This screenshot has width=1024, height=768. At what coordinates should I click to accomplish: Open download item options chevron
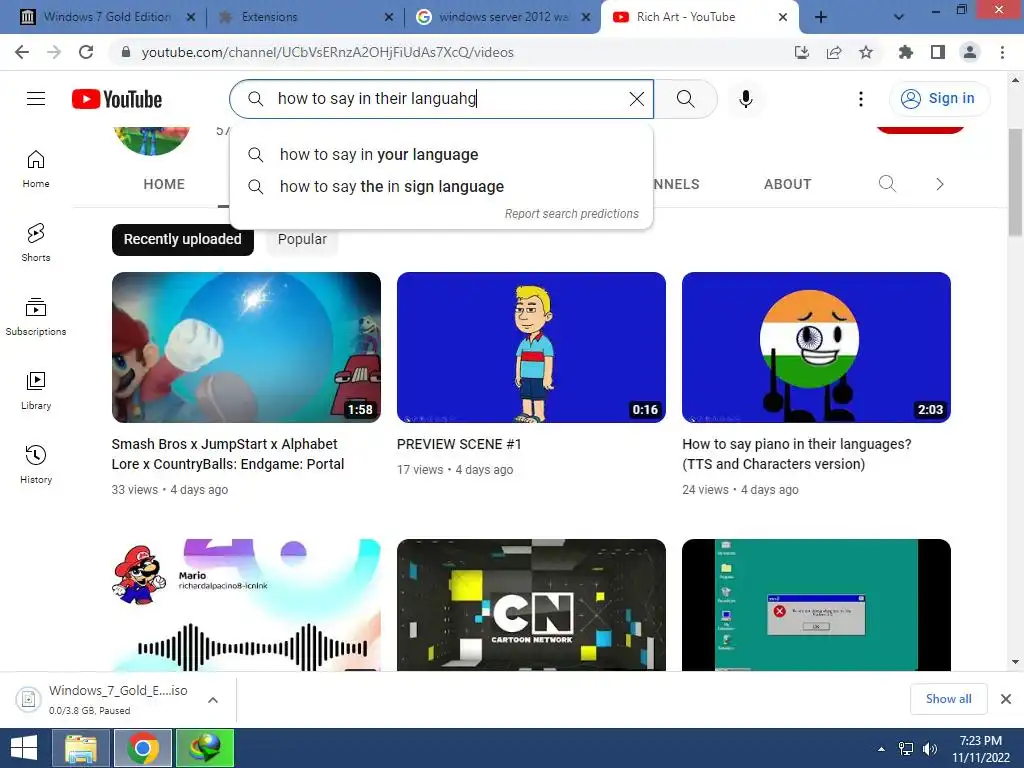click(x=213, y=700)
